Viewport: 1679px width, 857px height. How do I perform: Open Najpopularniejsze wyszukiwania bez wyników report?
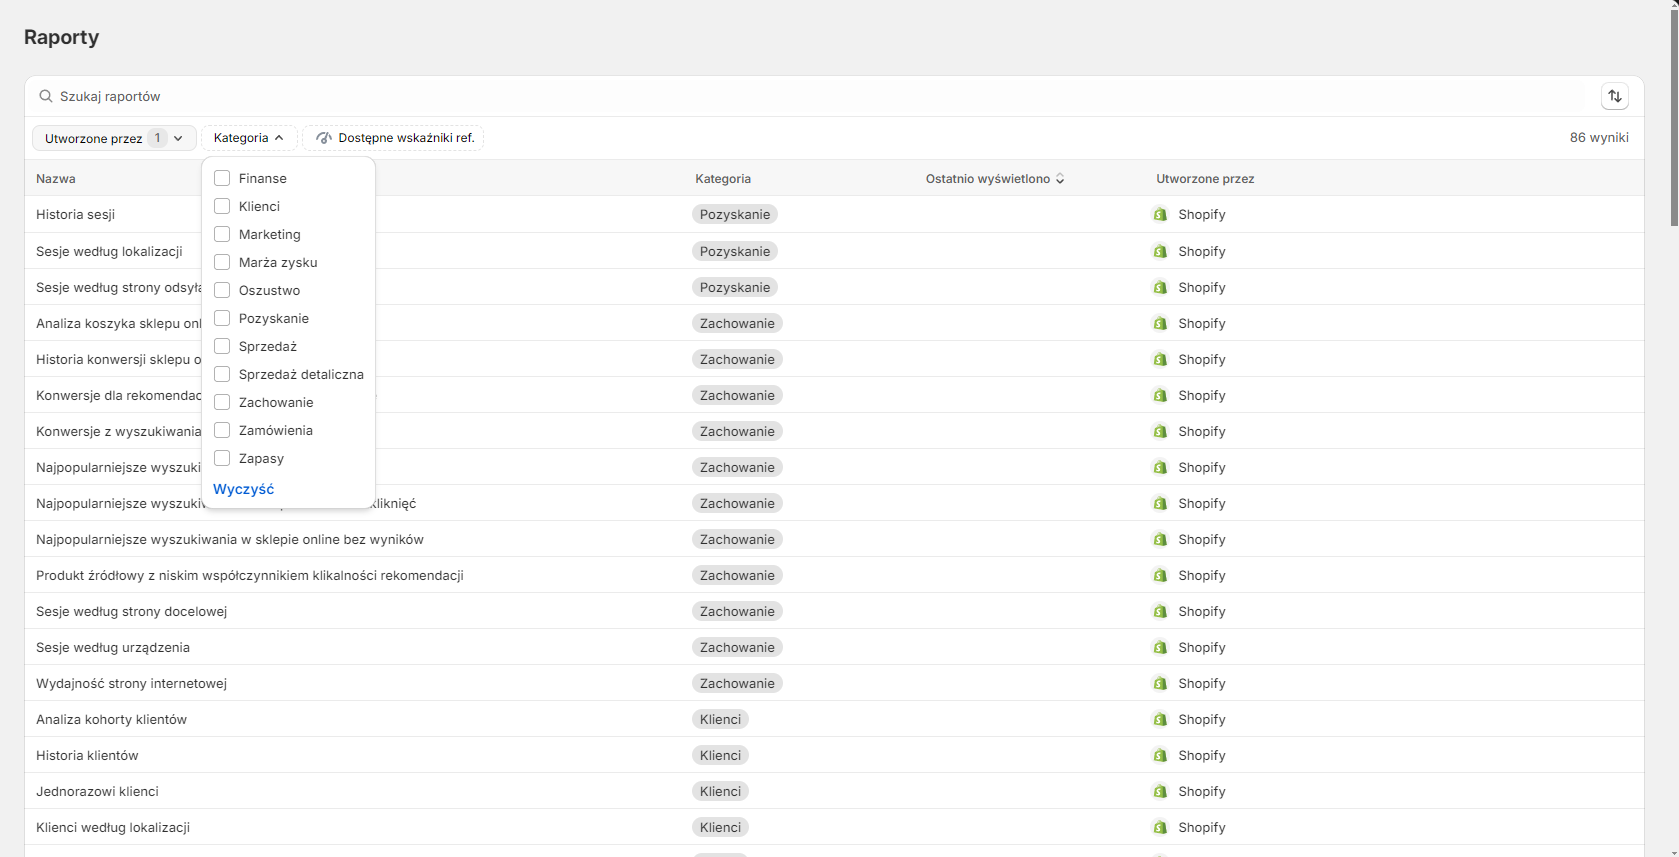(230, 539)
